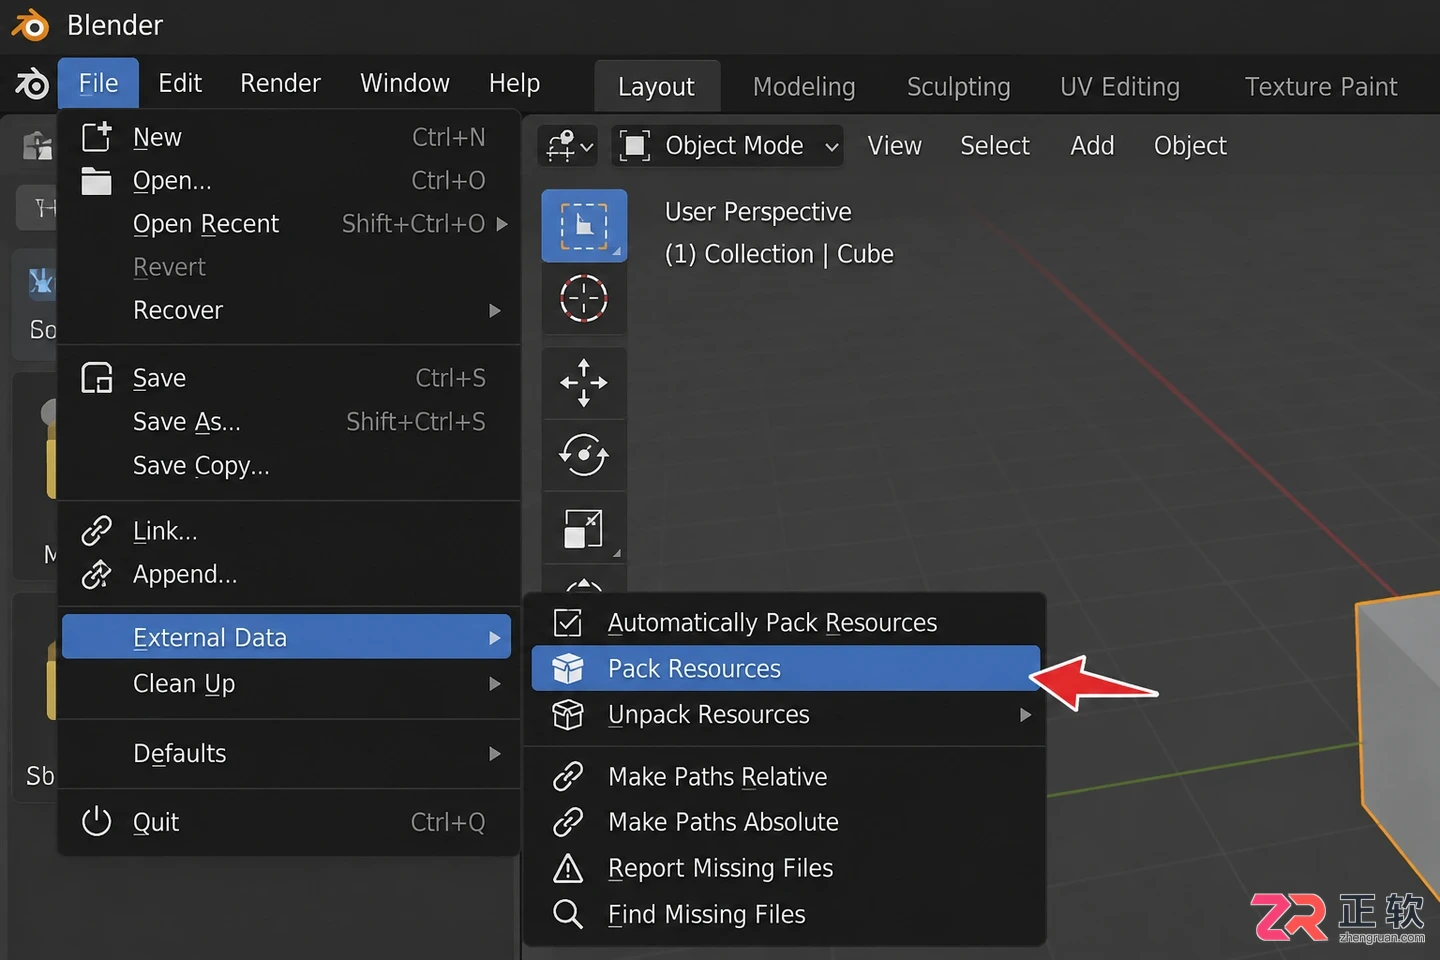The height and width of the screenshot is (960, 1440).
Task: Expand the Unpack Resources submenu
Action: (x=1025, y=715)
